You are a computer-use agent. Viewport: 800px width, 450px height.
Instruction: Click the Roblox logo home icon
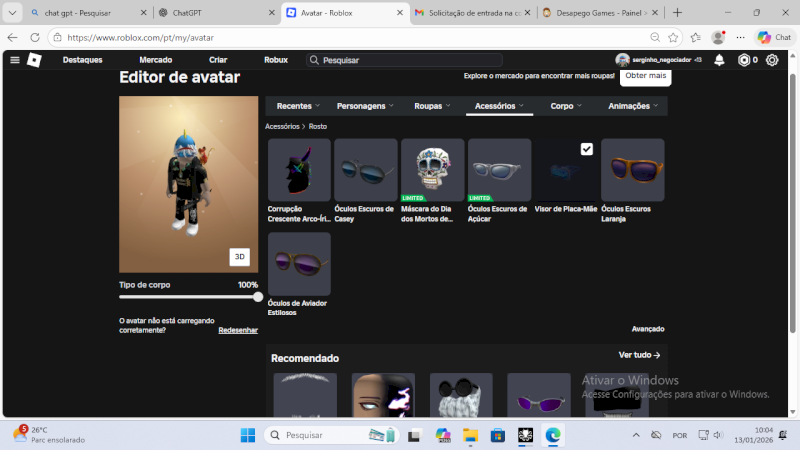coord(34,60)
